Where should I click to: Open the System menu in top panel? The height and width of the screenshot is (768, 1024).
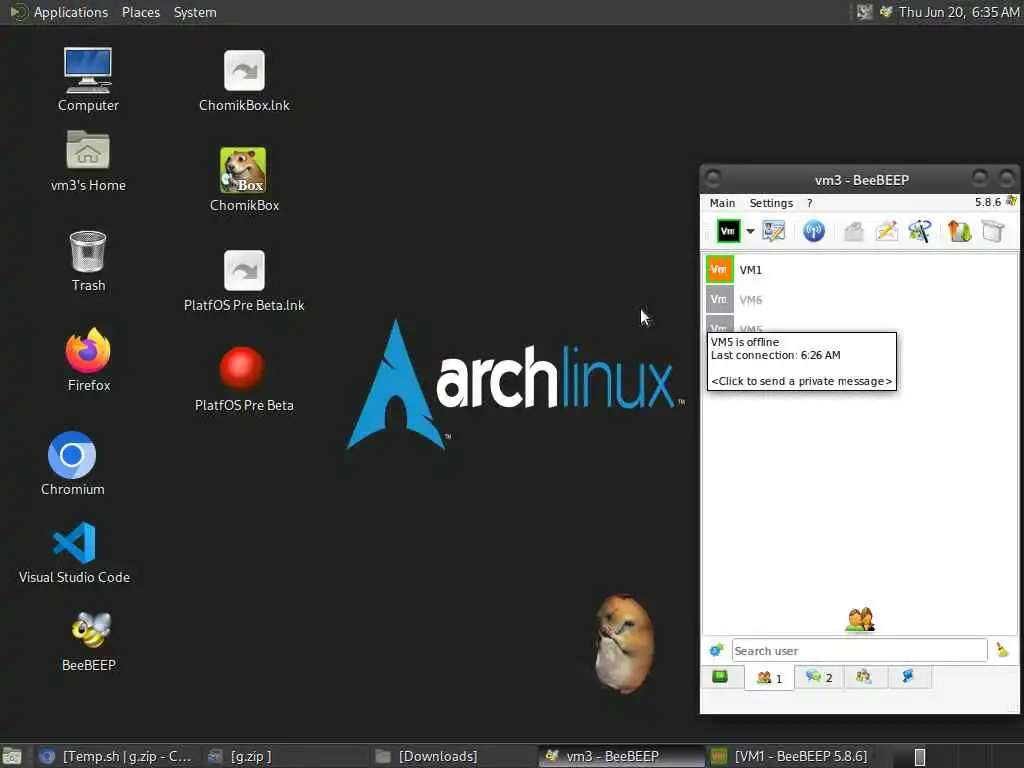[x=195, y=12]
